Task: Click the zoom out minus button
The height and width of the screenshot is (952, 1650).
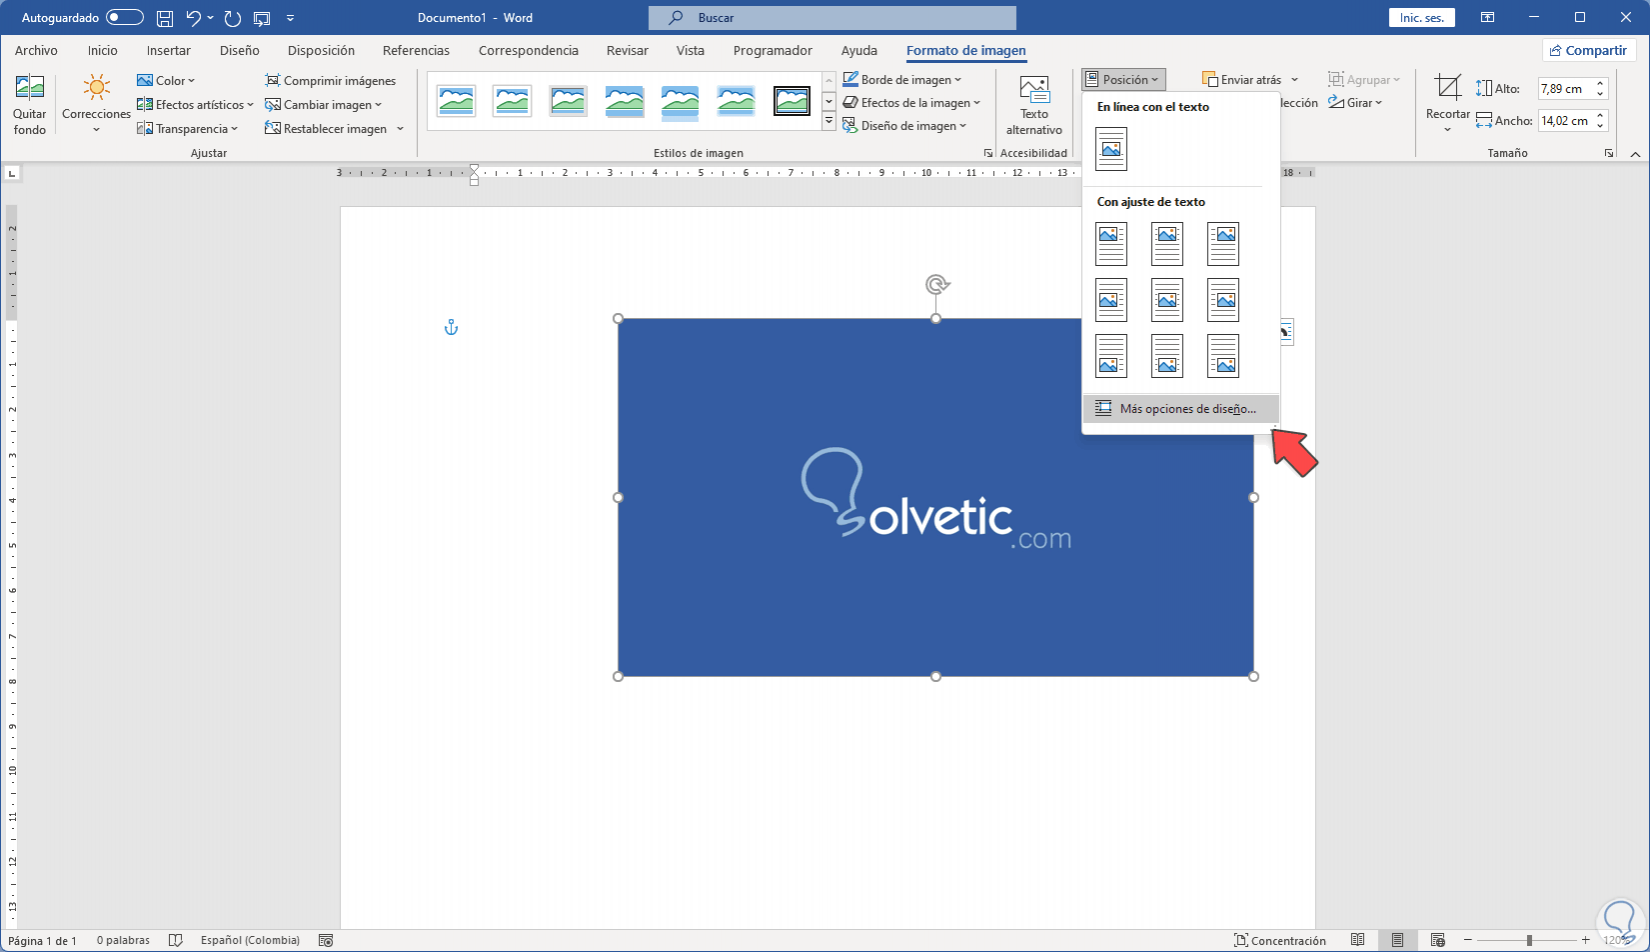Action: 1468,940
